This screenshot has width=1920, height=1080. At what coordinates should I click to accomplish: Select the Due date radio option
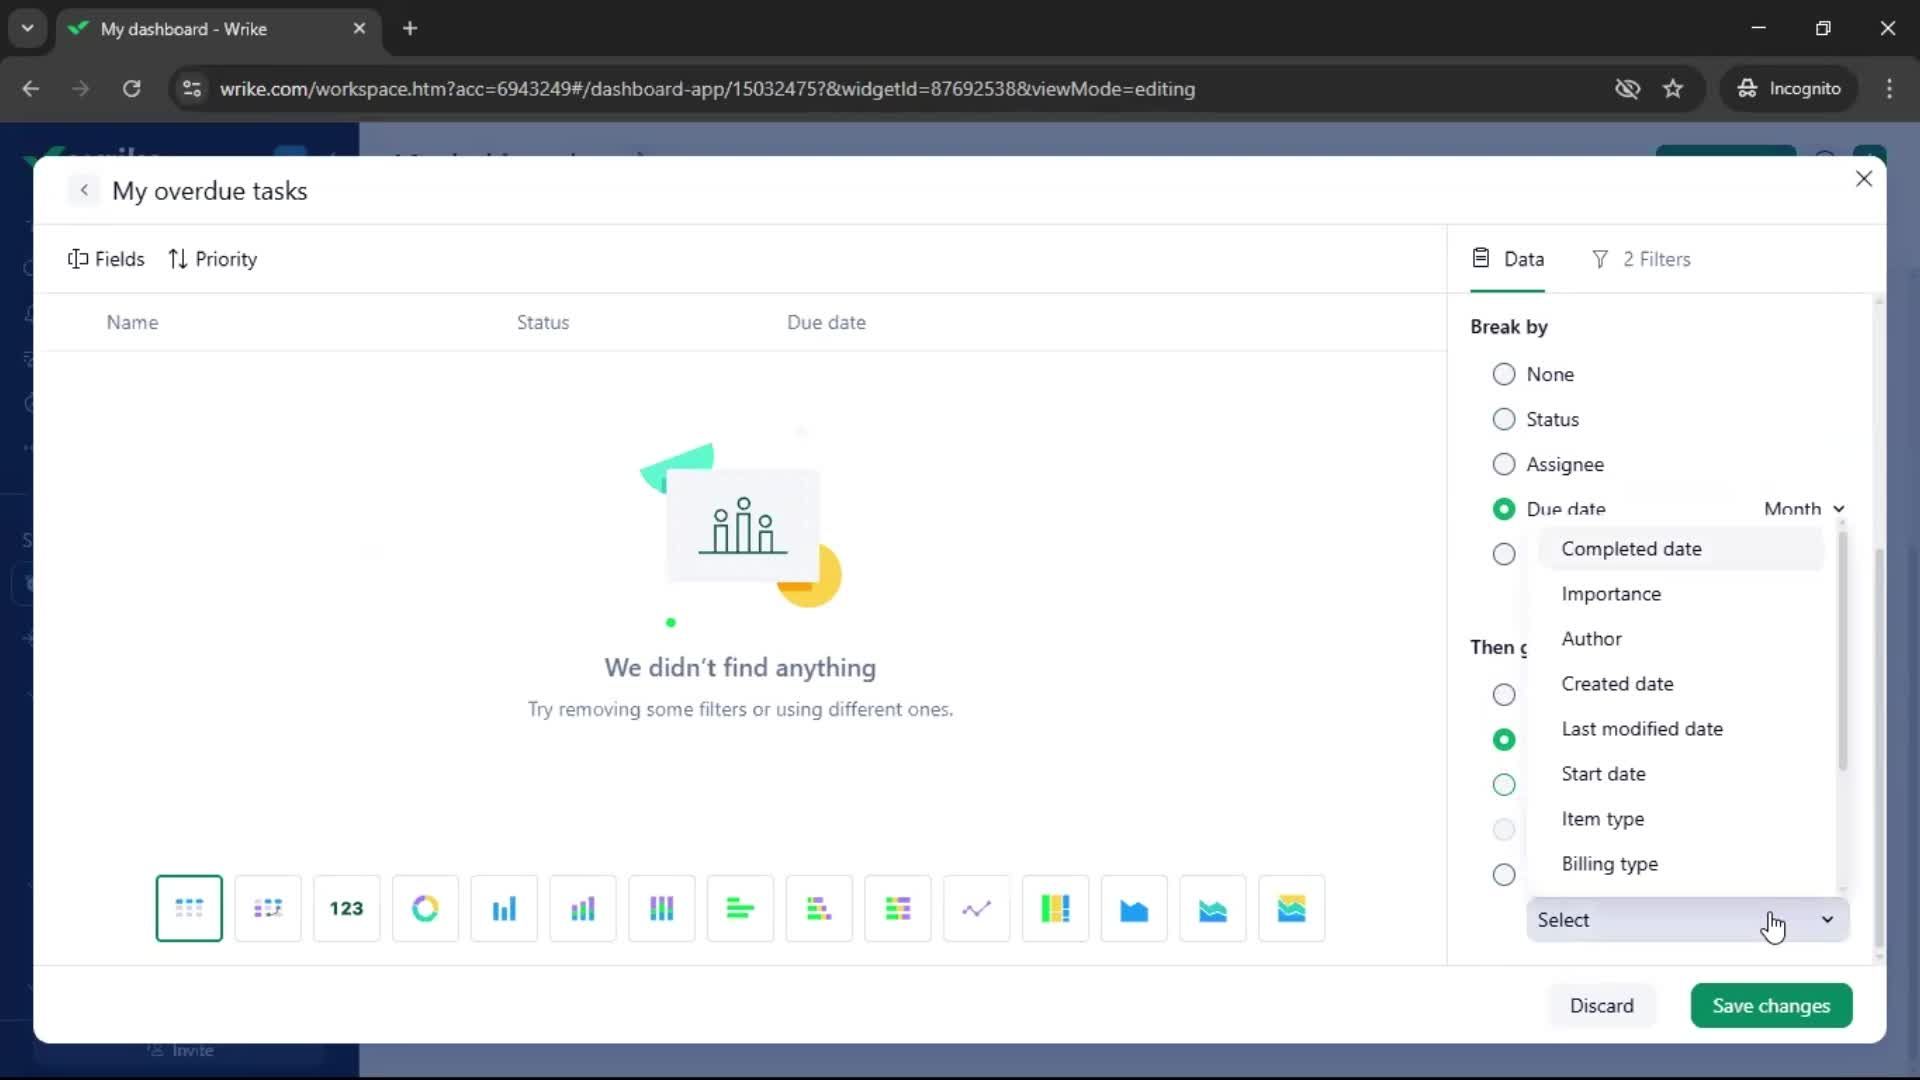click(x=1504, y=509)
